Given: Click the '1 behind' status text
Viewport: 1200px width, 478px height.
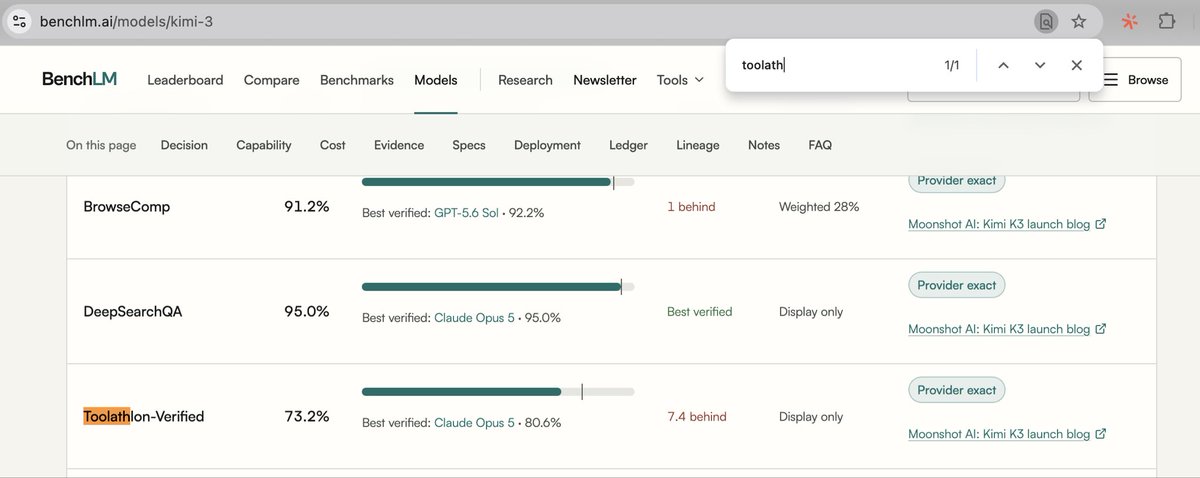Looking at the screenshot, I should (692, 207).
